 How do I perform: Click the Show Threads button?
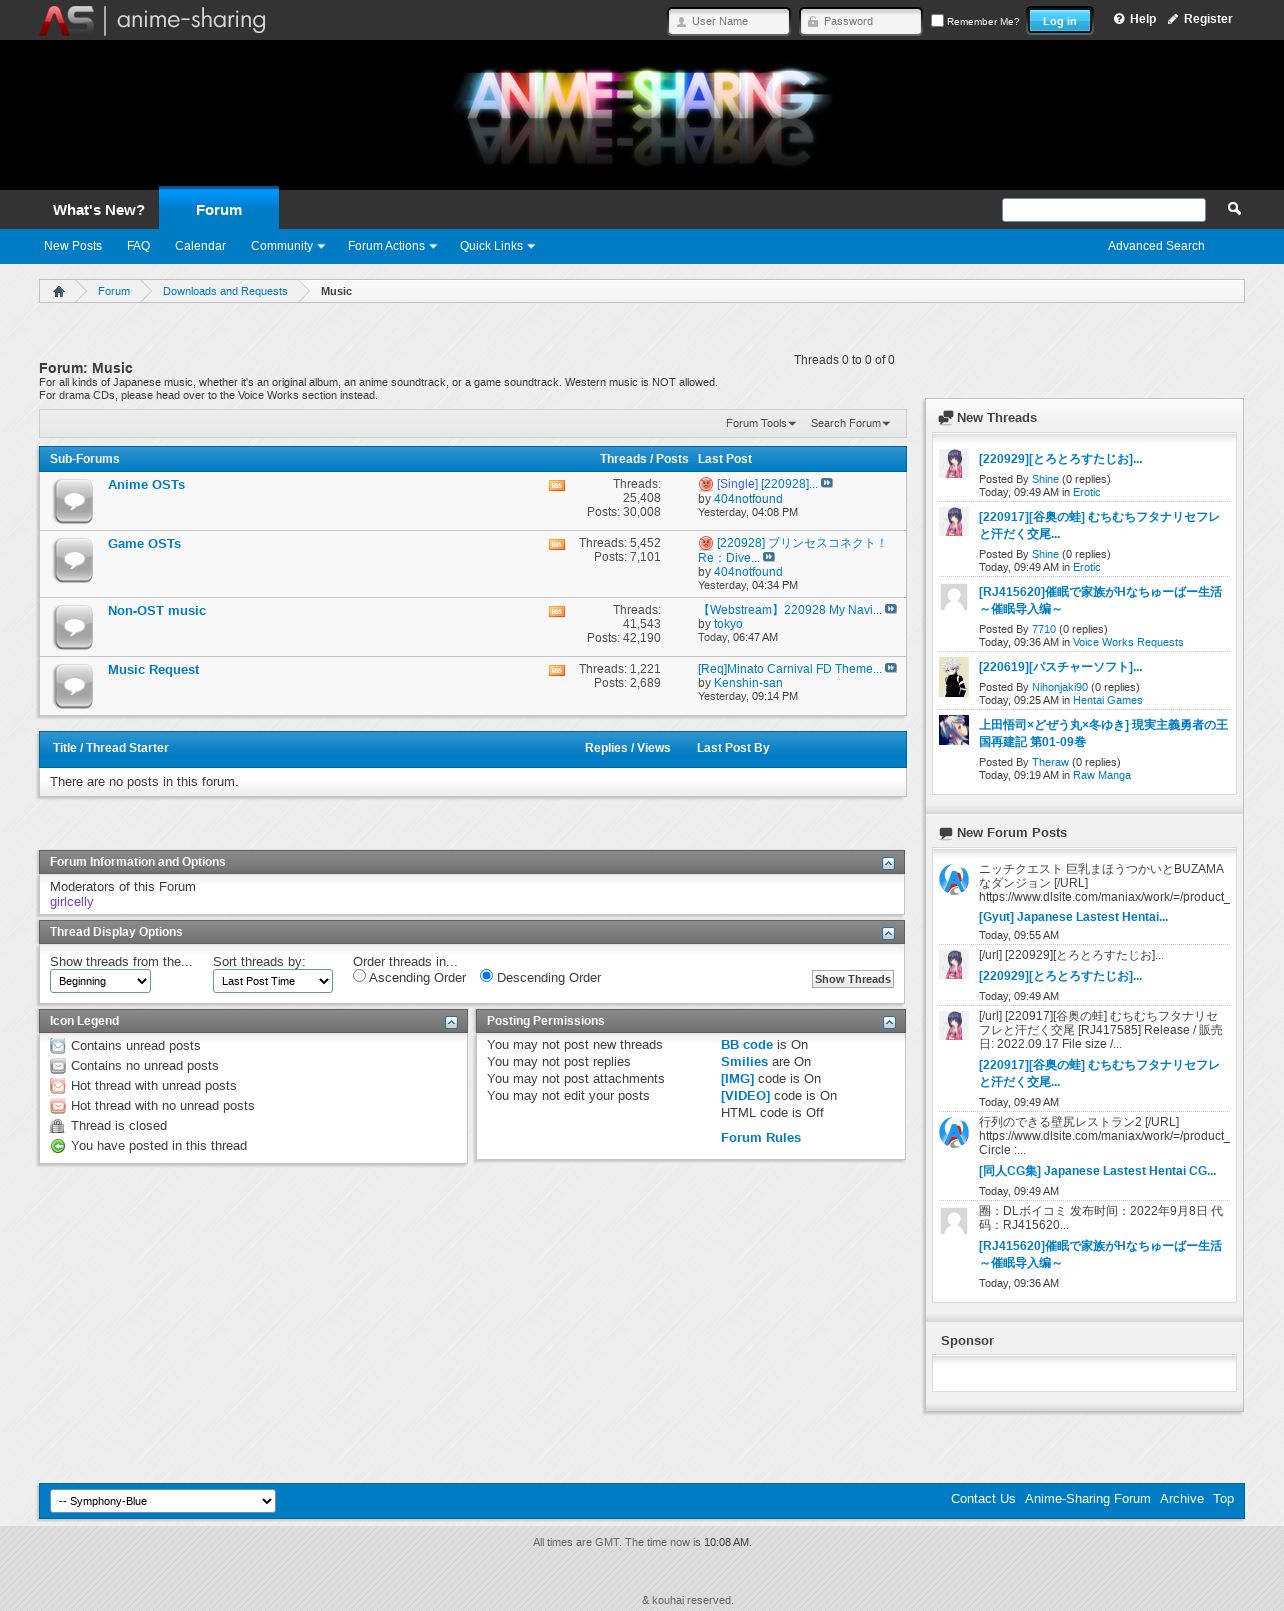(x=852, y=979)
